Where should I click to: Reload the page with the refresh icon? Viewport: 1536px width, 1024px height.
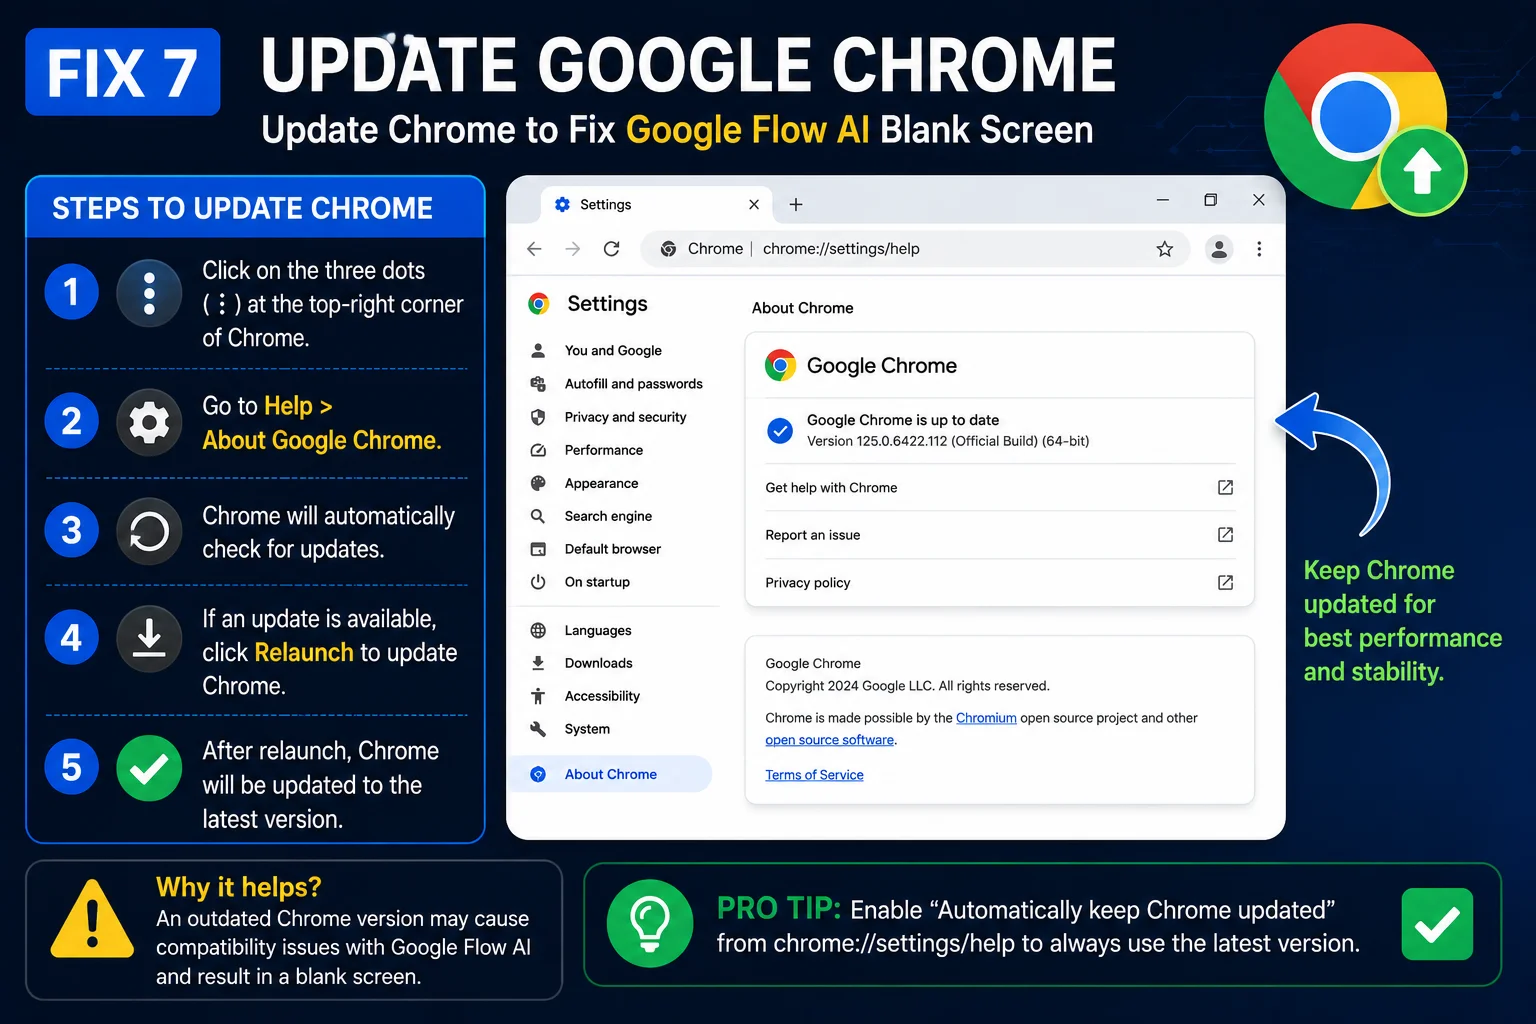pyautogui.click(x=612, y=249)
